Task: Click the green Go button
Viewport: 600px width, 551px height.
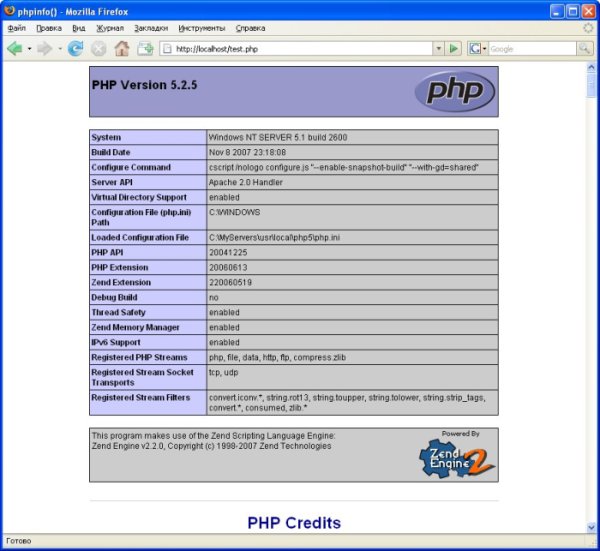Action: coord(454,49)
